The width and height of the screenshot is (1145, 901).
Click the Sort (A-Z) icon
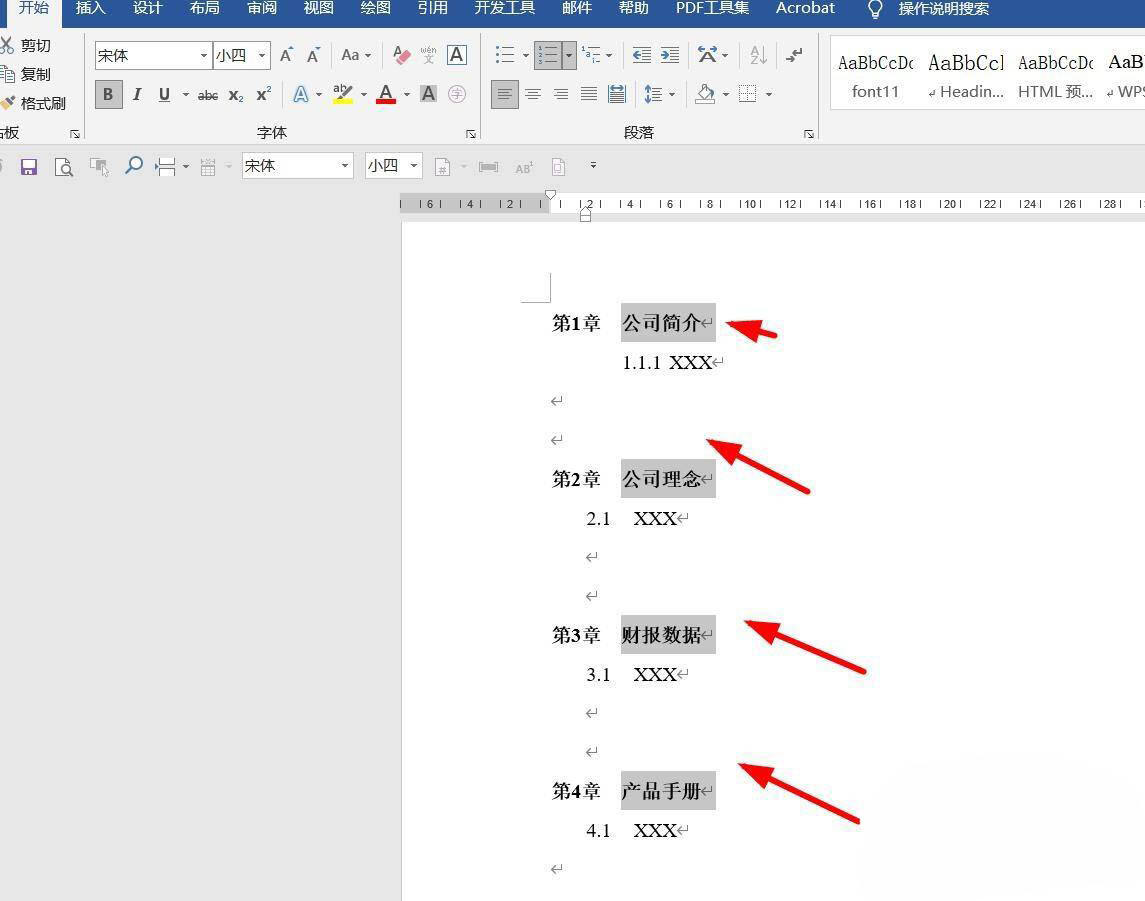[759, 55]
